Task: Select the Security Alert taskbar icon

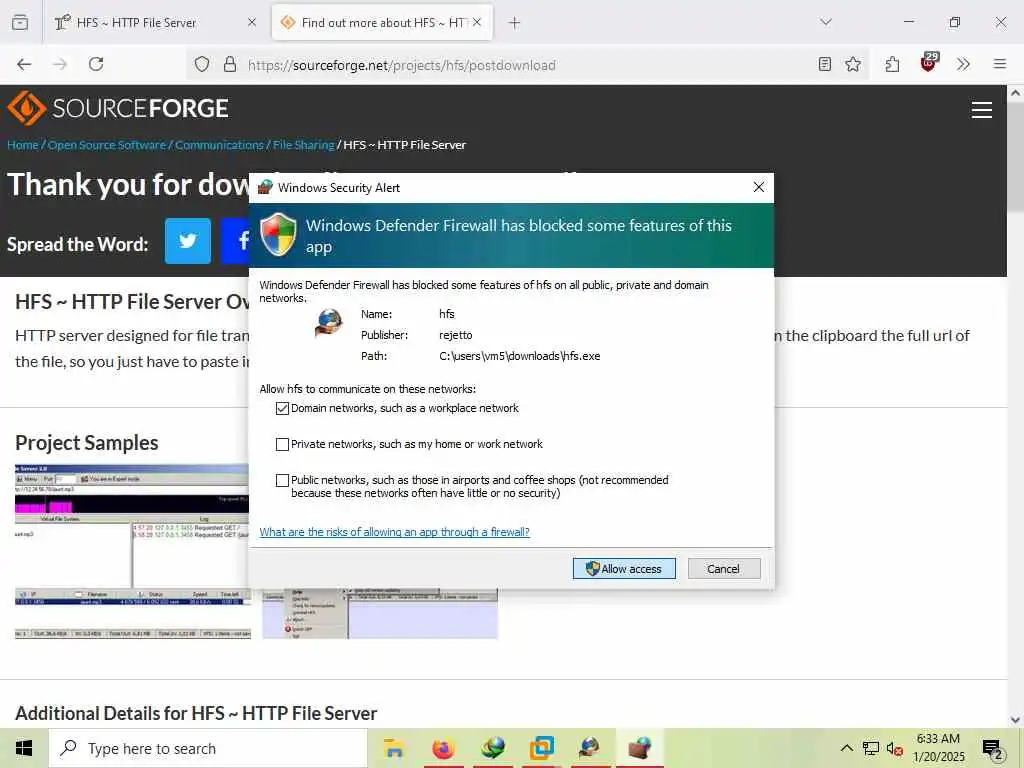Action: [x=639, y=748]
